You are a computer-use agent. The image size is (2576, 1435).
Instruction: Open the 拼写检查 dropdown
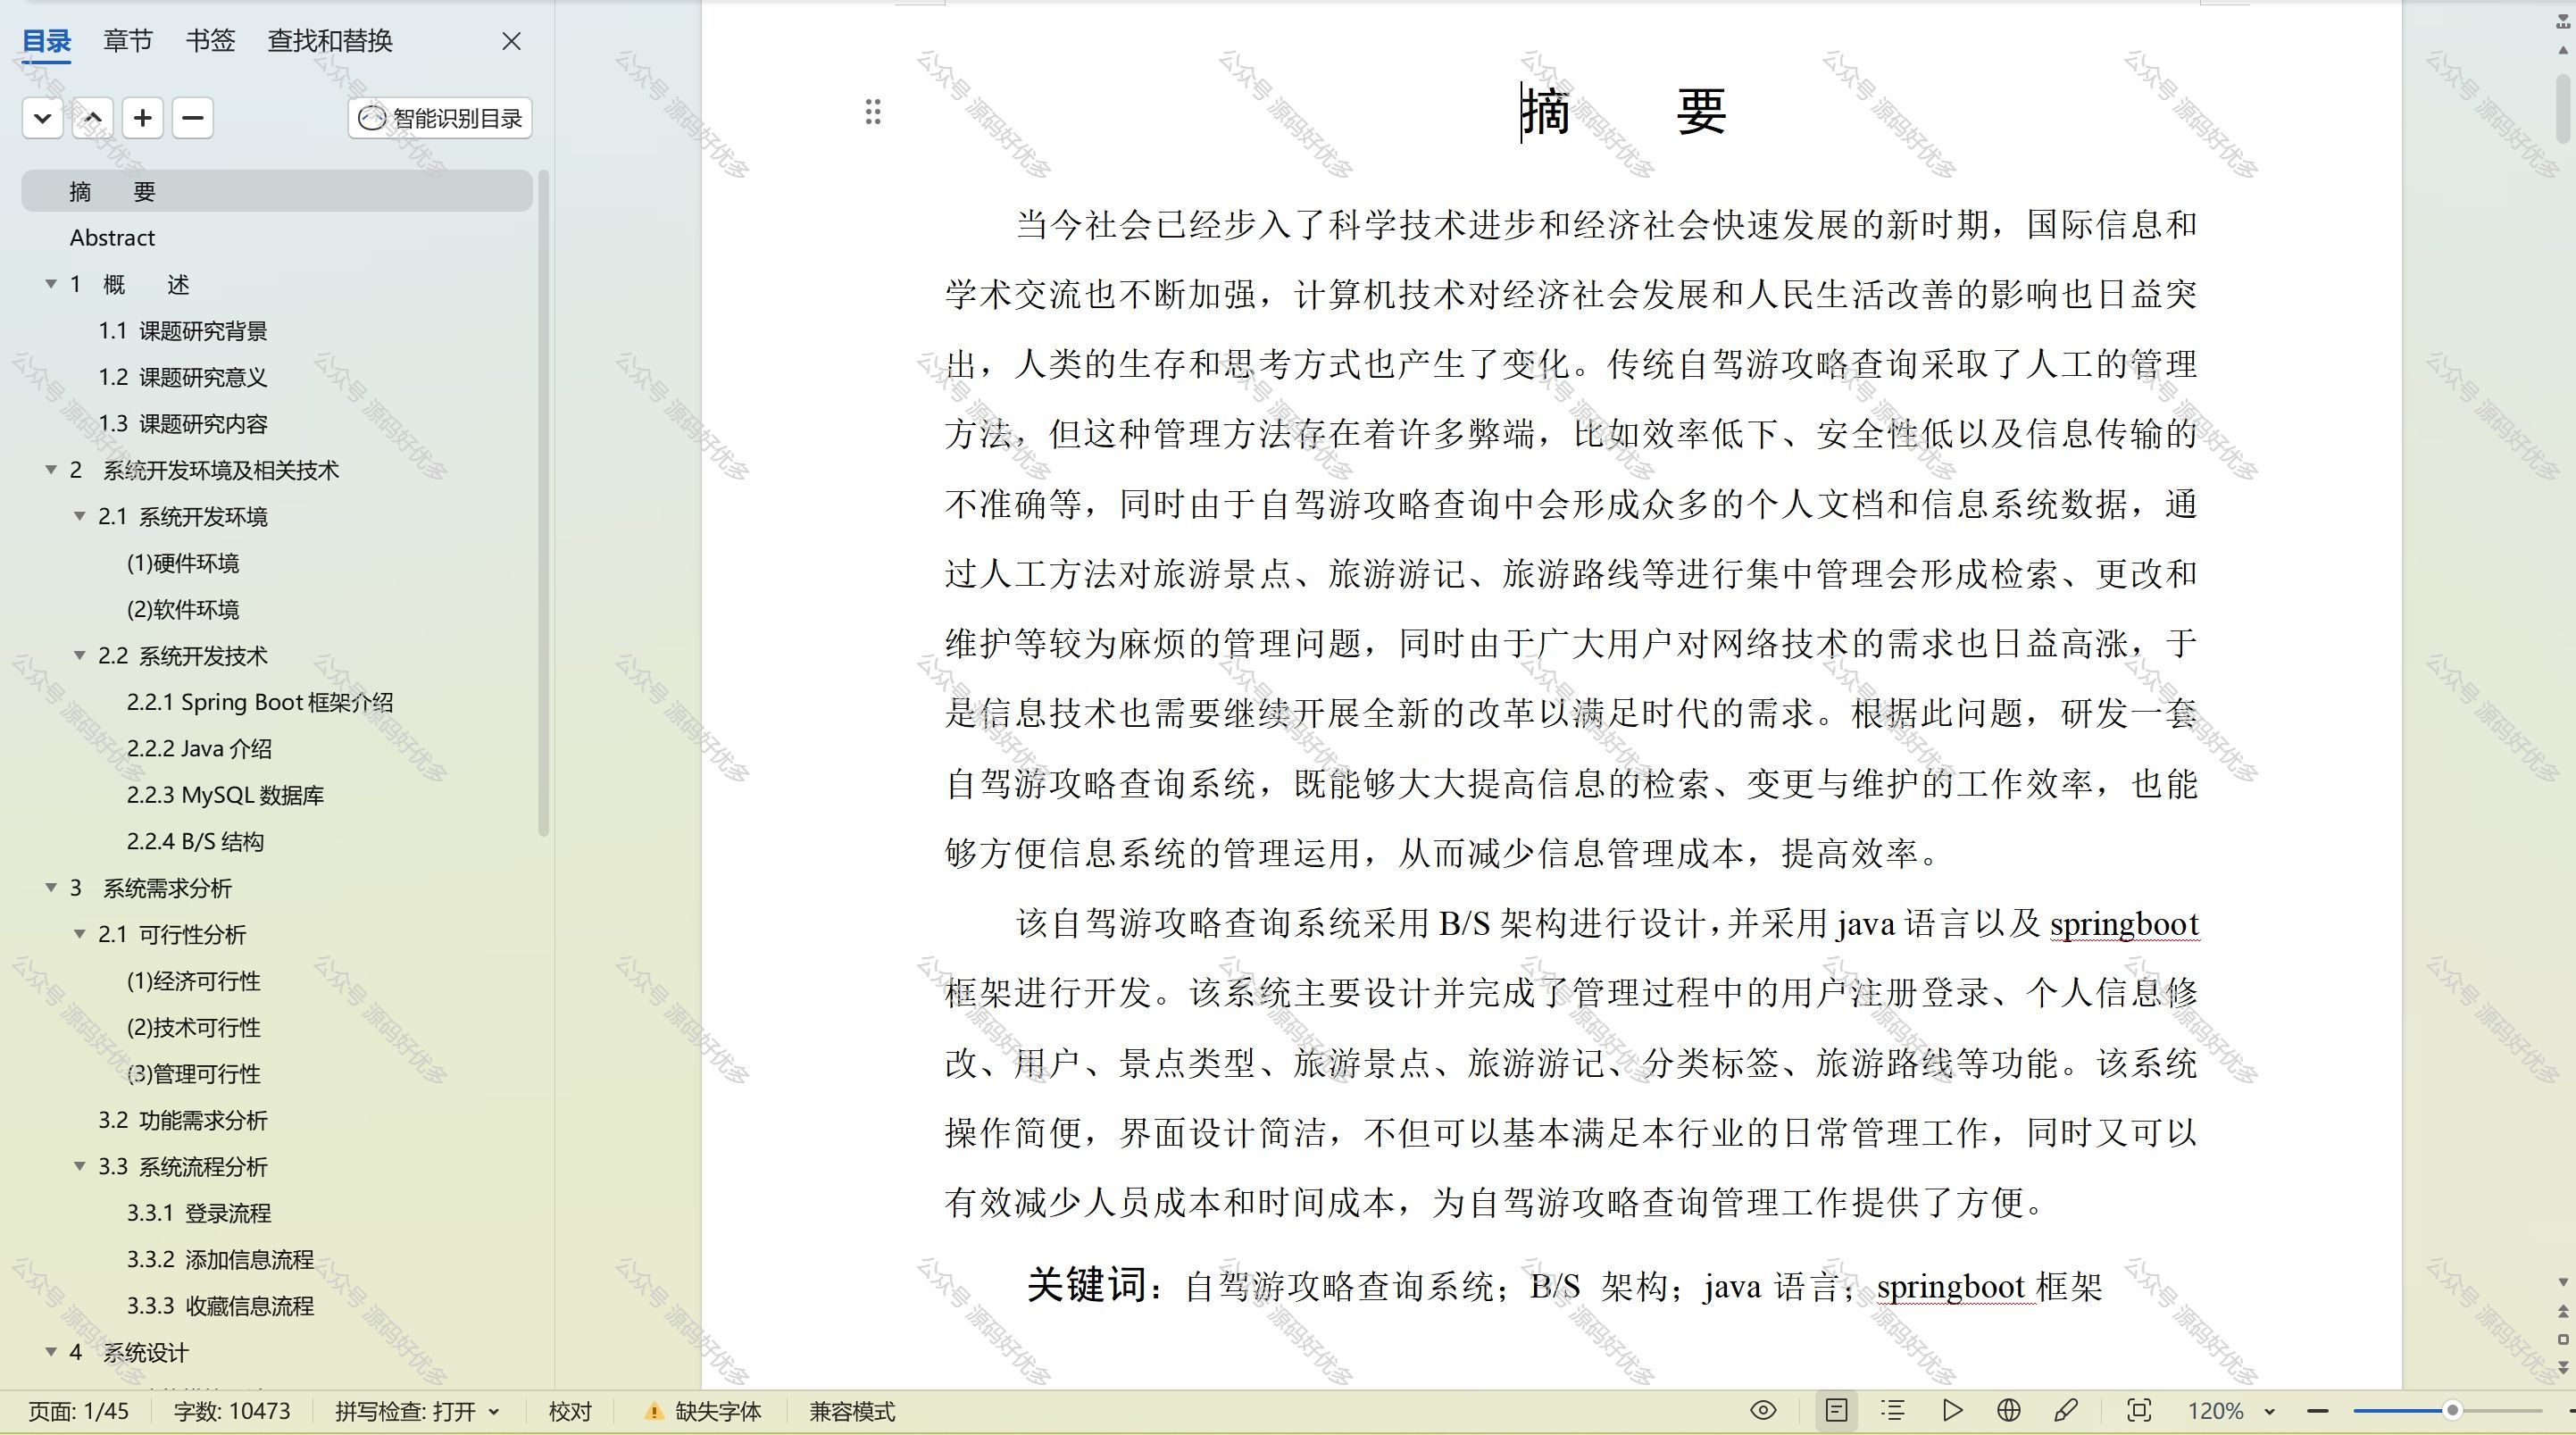point(417,1411)
